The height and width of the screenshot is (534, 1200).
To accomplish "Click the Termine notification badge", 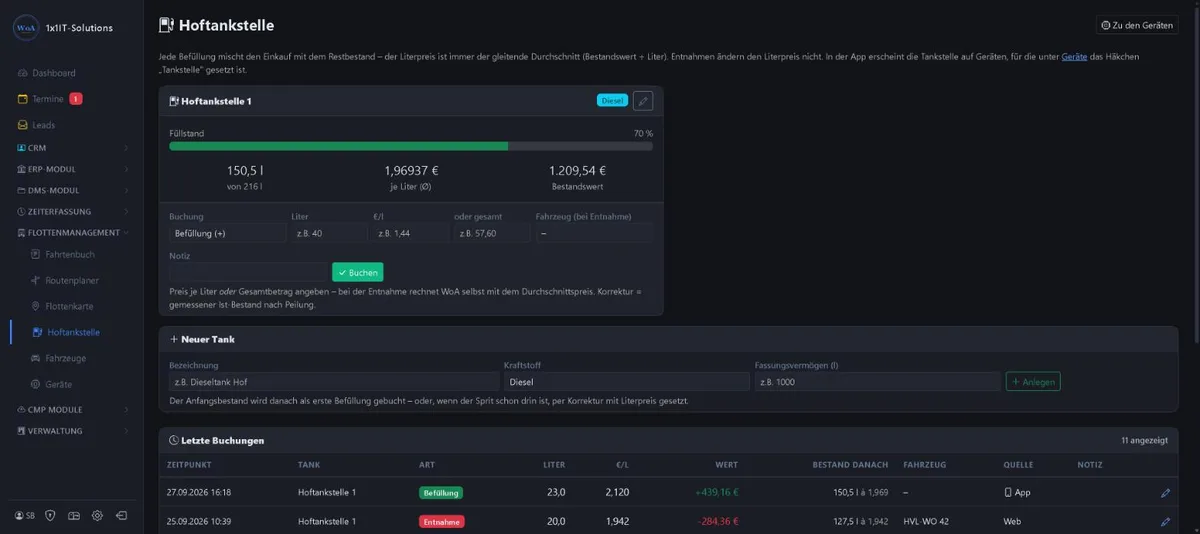I will point(76,99).
